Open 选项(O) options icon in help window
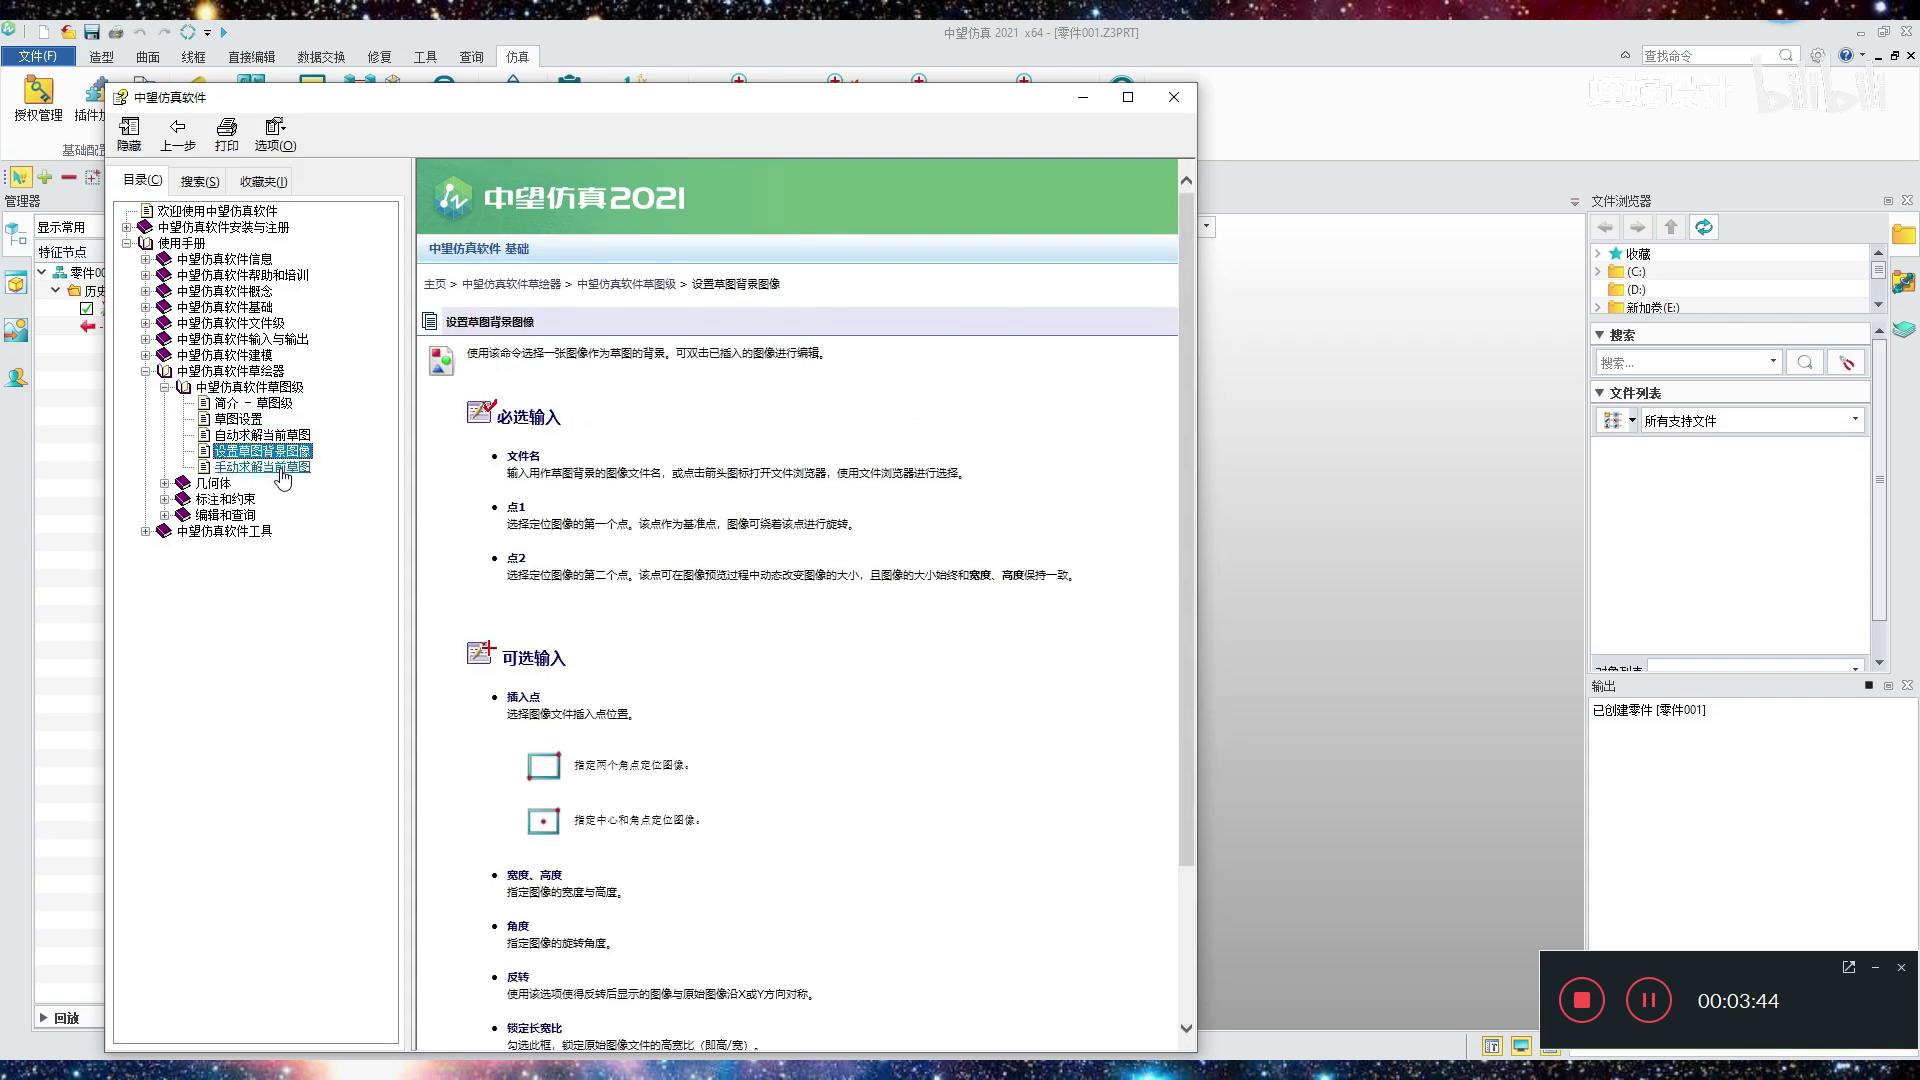 pos(275,127)
